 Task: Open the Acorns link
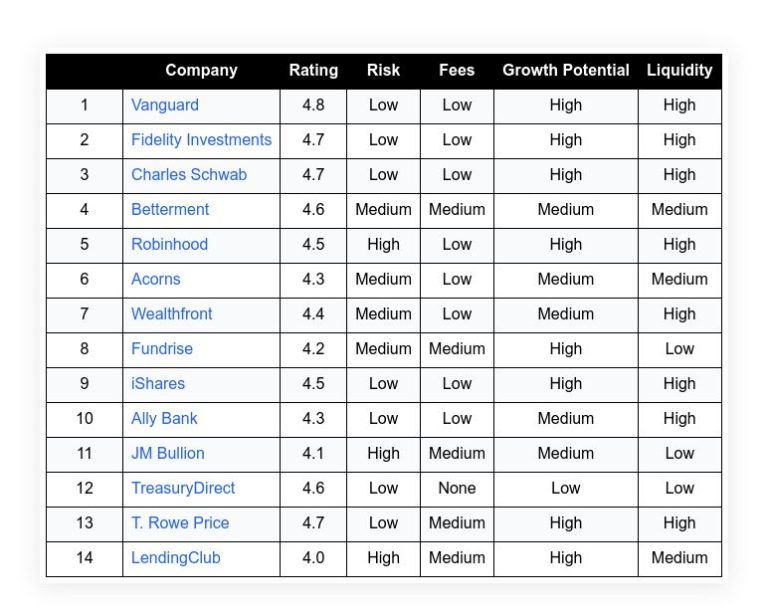tap(155, 279)
